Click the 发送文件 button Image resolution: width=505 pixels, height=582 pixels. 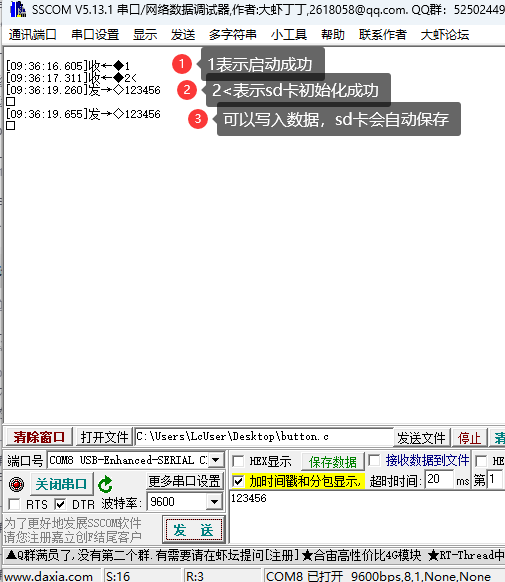pyautogui.click(x=422, y=438)
